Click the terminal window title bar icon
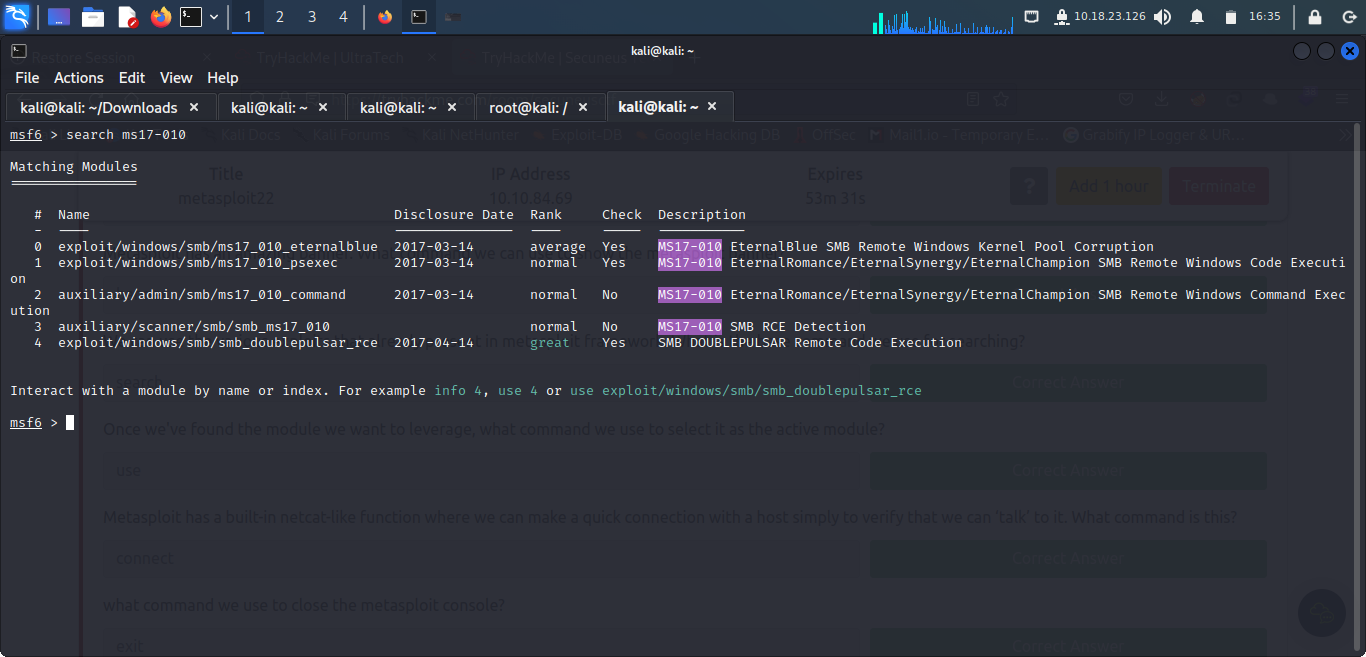This screenshot has width=1366, height=657. (18, 50)
